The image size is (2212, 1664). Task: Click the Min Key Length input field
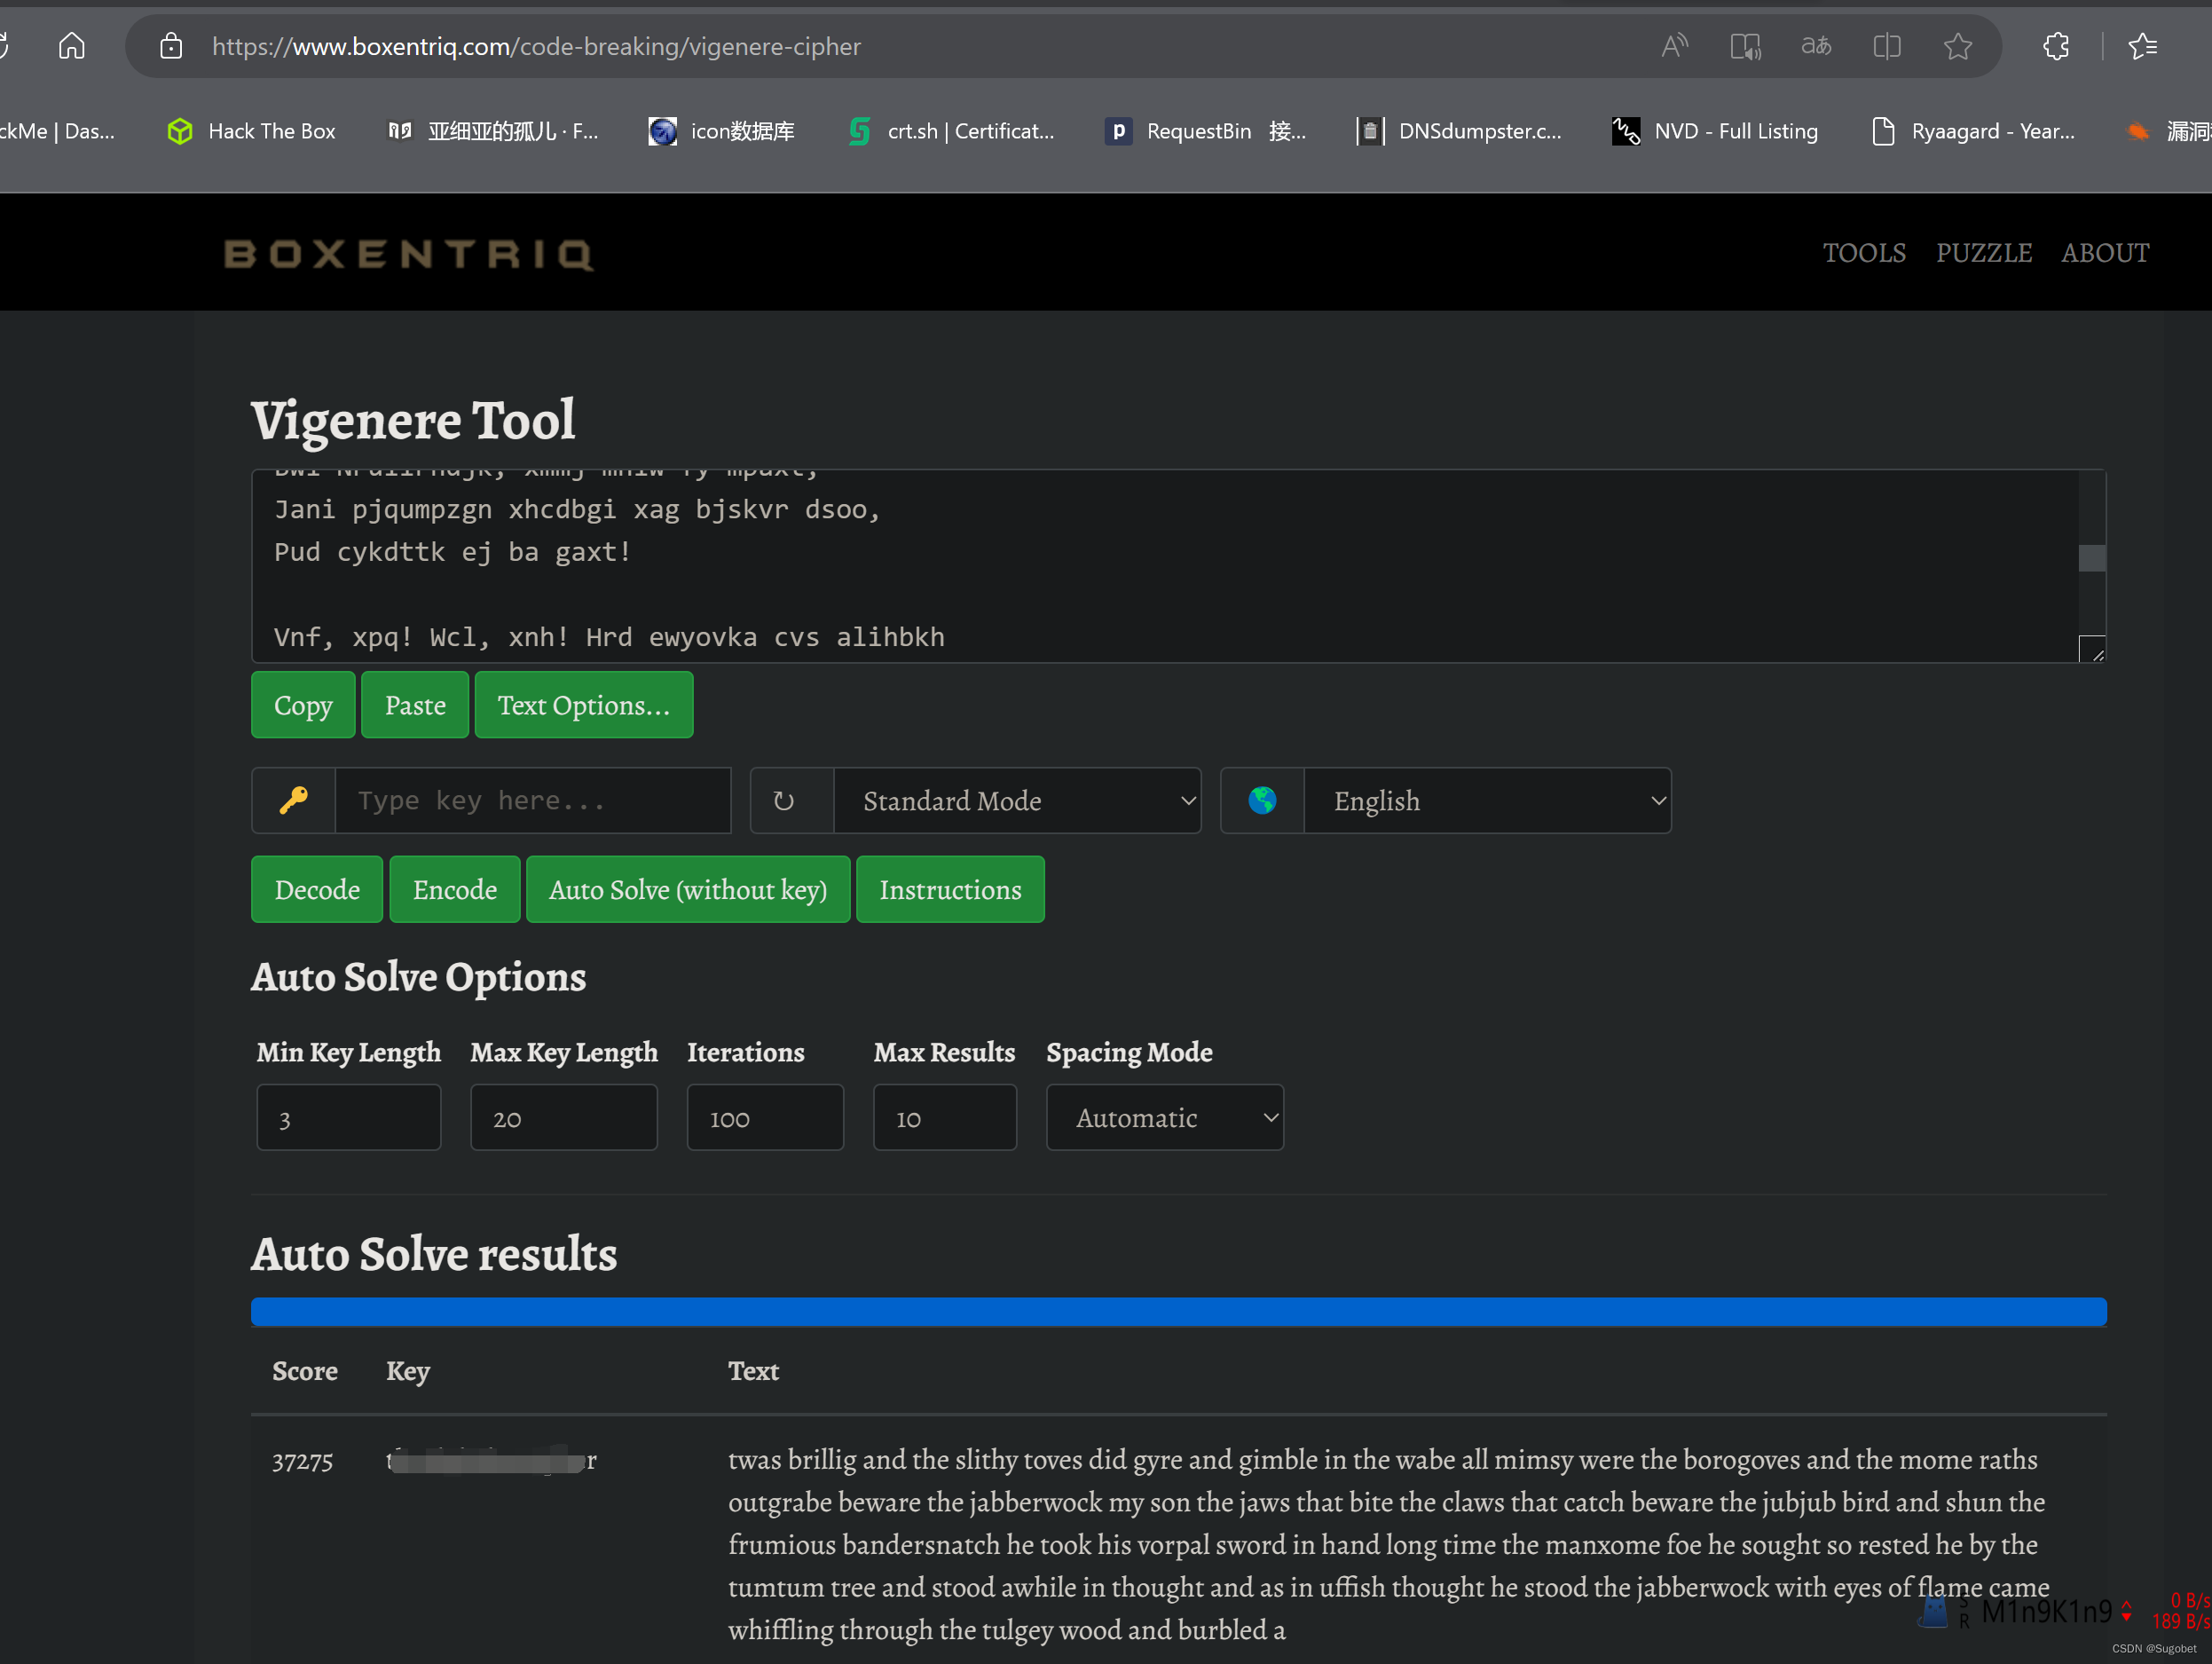tap(348, 1117)
